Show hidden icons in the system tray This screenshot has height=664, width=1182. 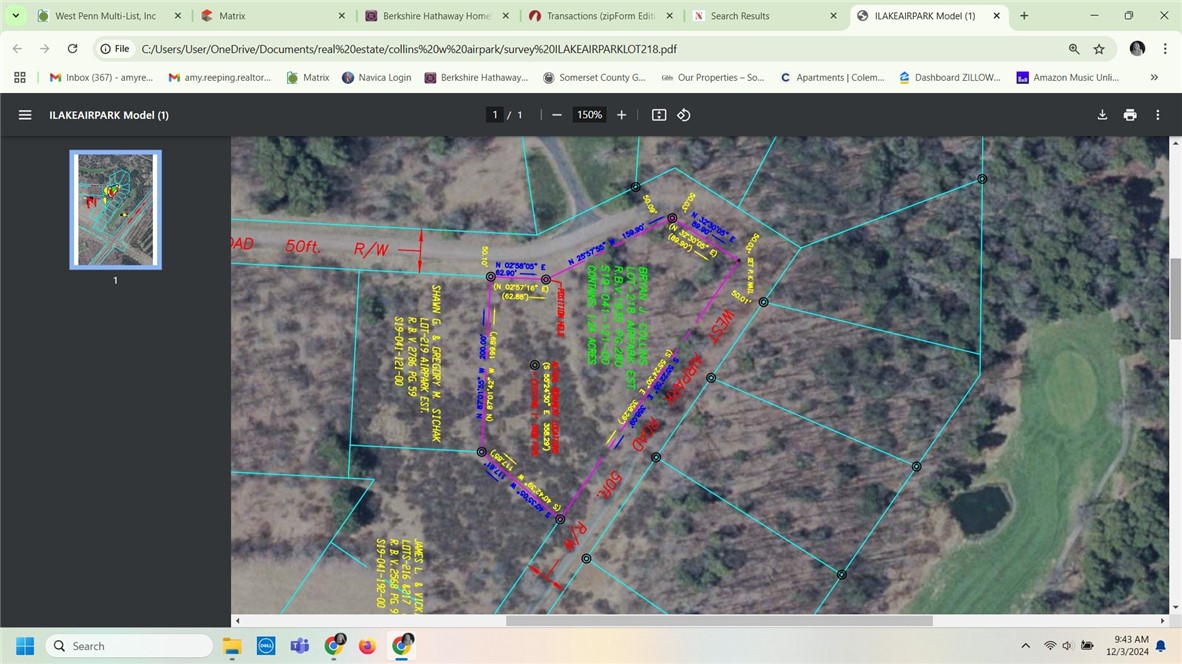point(1025,646)
